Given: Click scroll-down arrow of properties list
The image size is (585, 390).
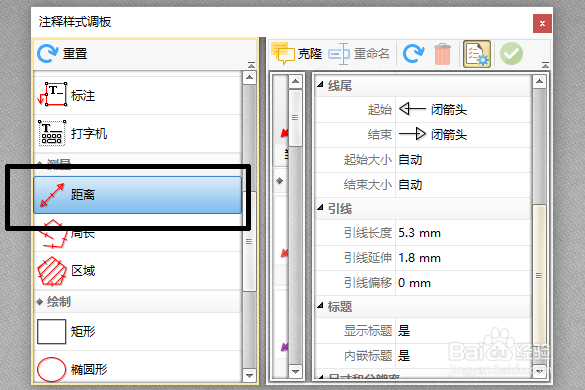Looking at the screenshot, I should click(539, 371).
